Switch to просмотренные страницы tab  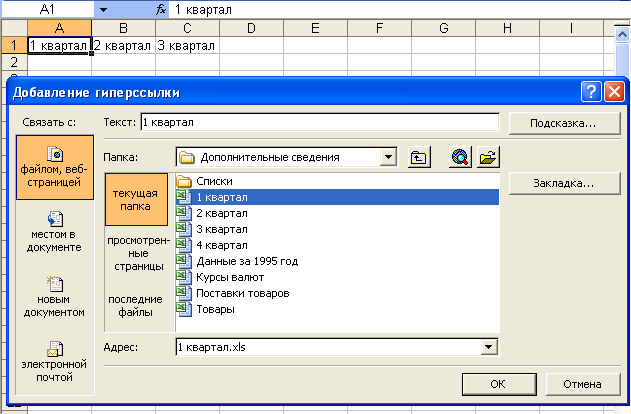[x=138, y=253]
